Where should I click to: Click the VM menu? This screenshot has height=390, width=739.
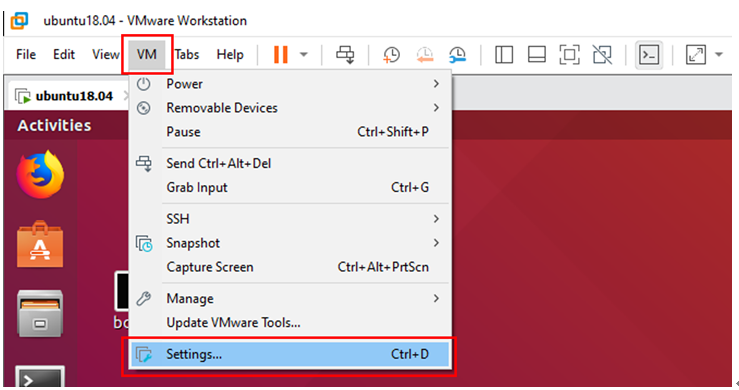tap(147, 55)
